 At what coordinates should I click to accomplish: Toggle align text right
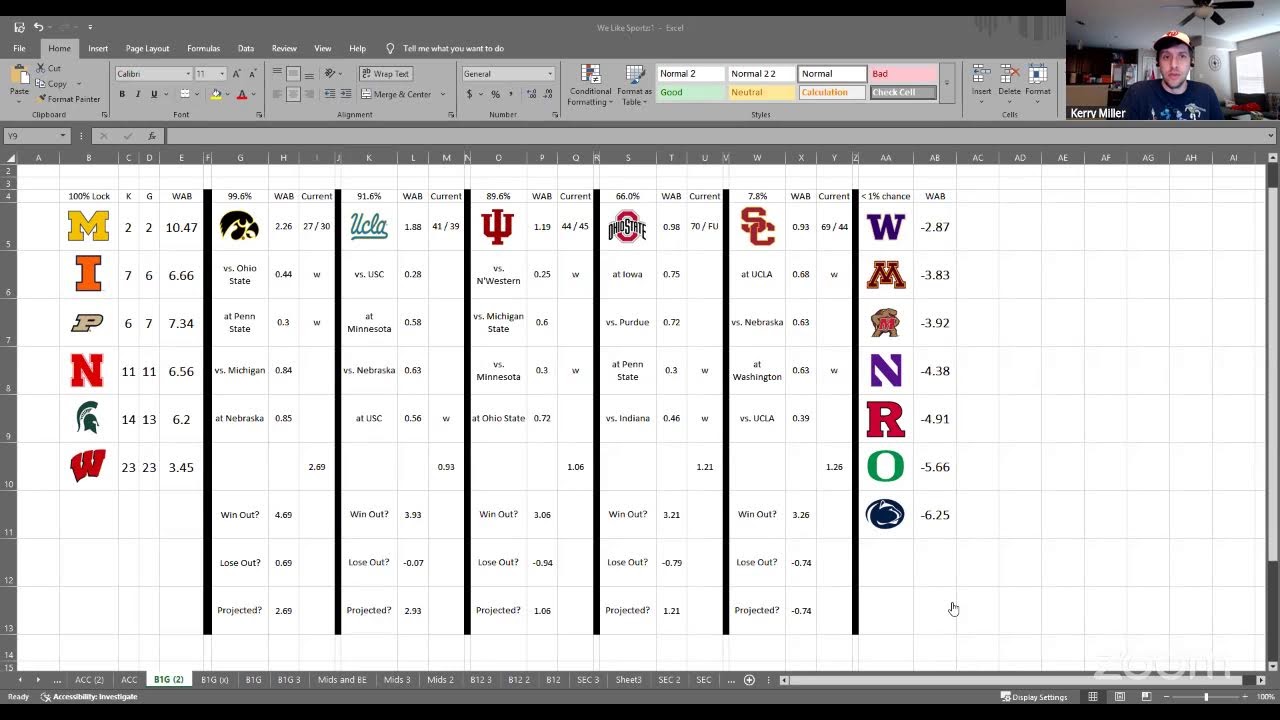coord(309,94)
